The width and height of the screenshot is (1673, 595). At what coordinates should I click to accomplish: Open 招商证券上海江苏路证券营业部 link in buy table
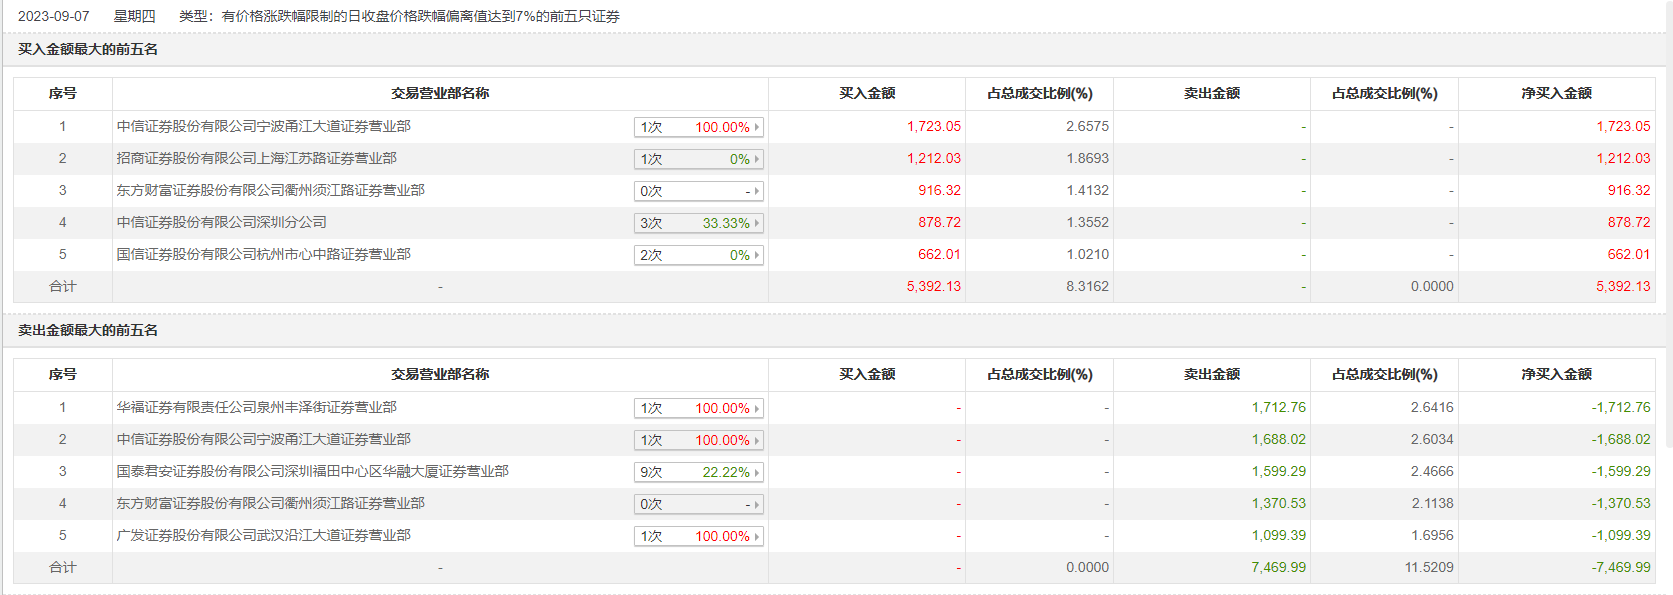(256, 158)
